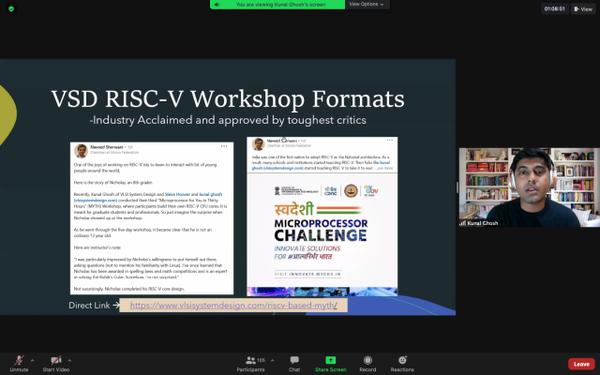This screenshot has width=600, height=375.
Task: Click the Kunal Ghosh name label on video
Action: [x=479, y=223]
